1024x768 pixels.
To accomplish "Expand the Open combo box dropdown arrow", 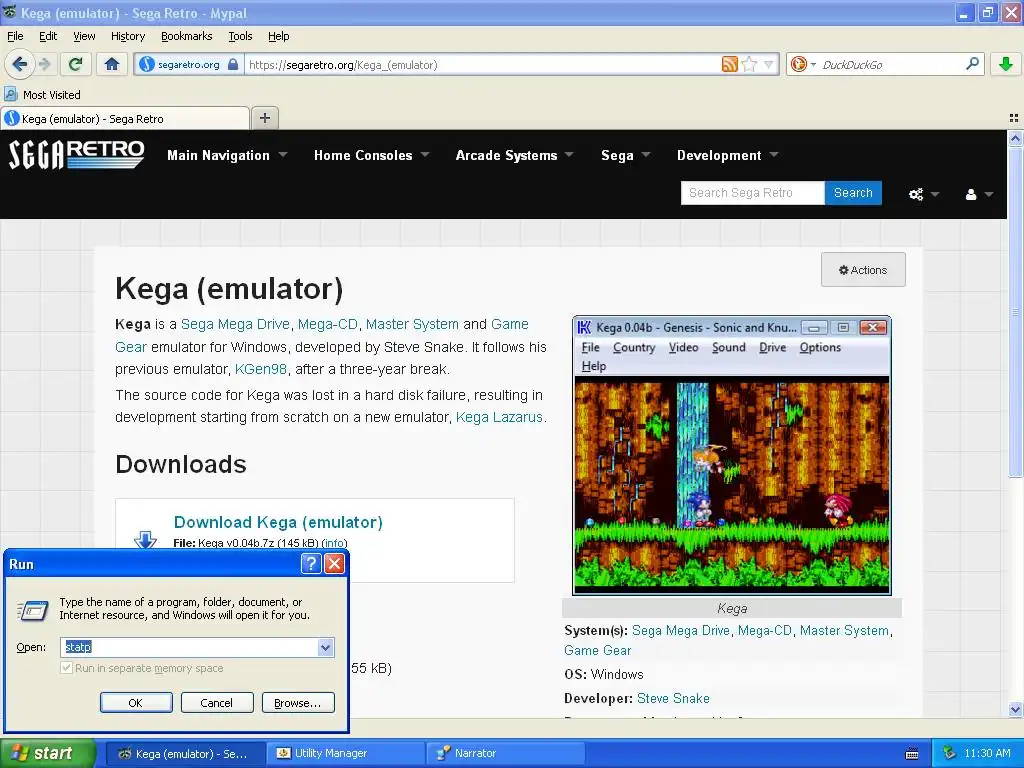I will (325, 647).
